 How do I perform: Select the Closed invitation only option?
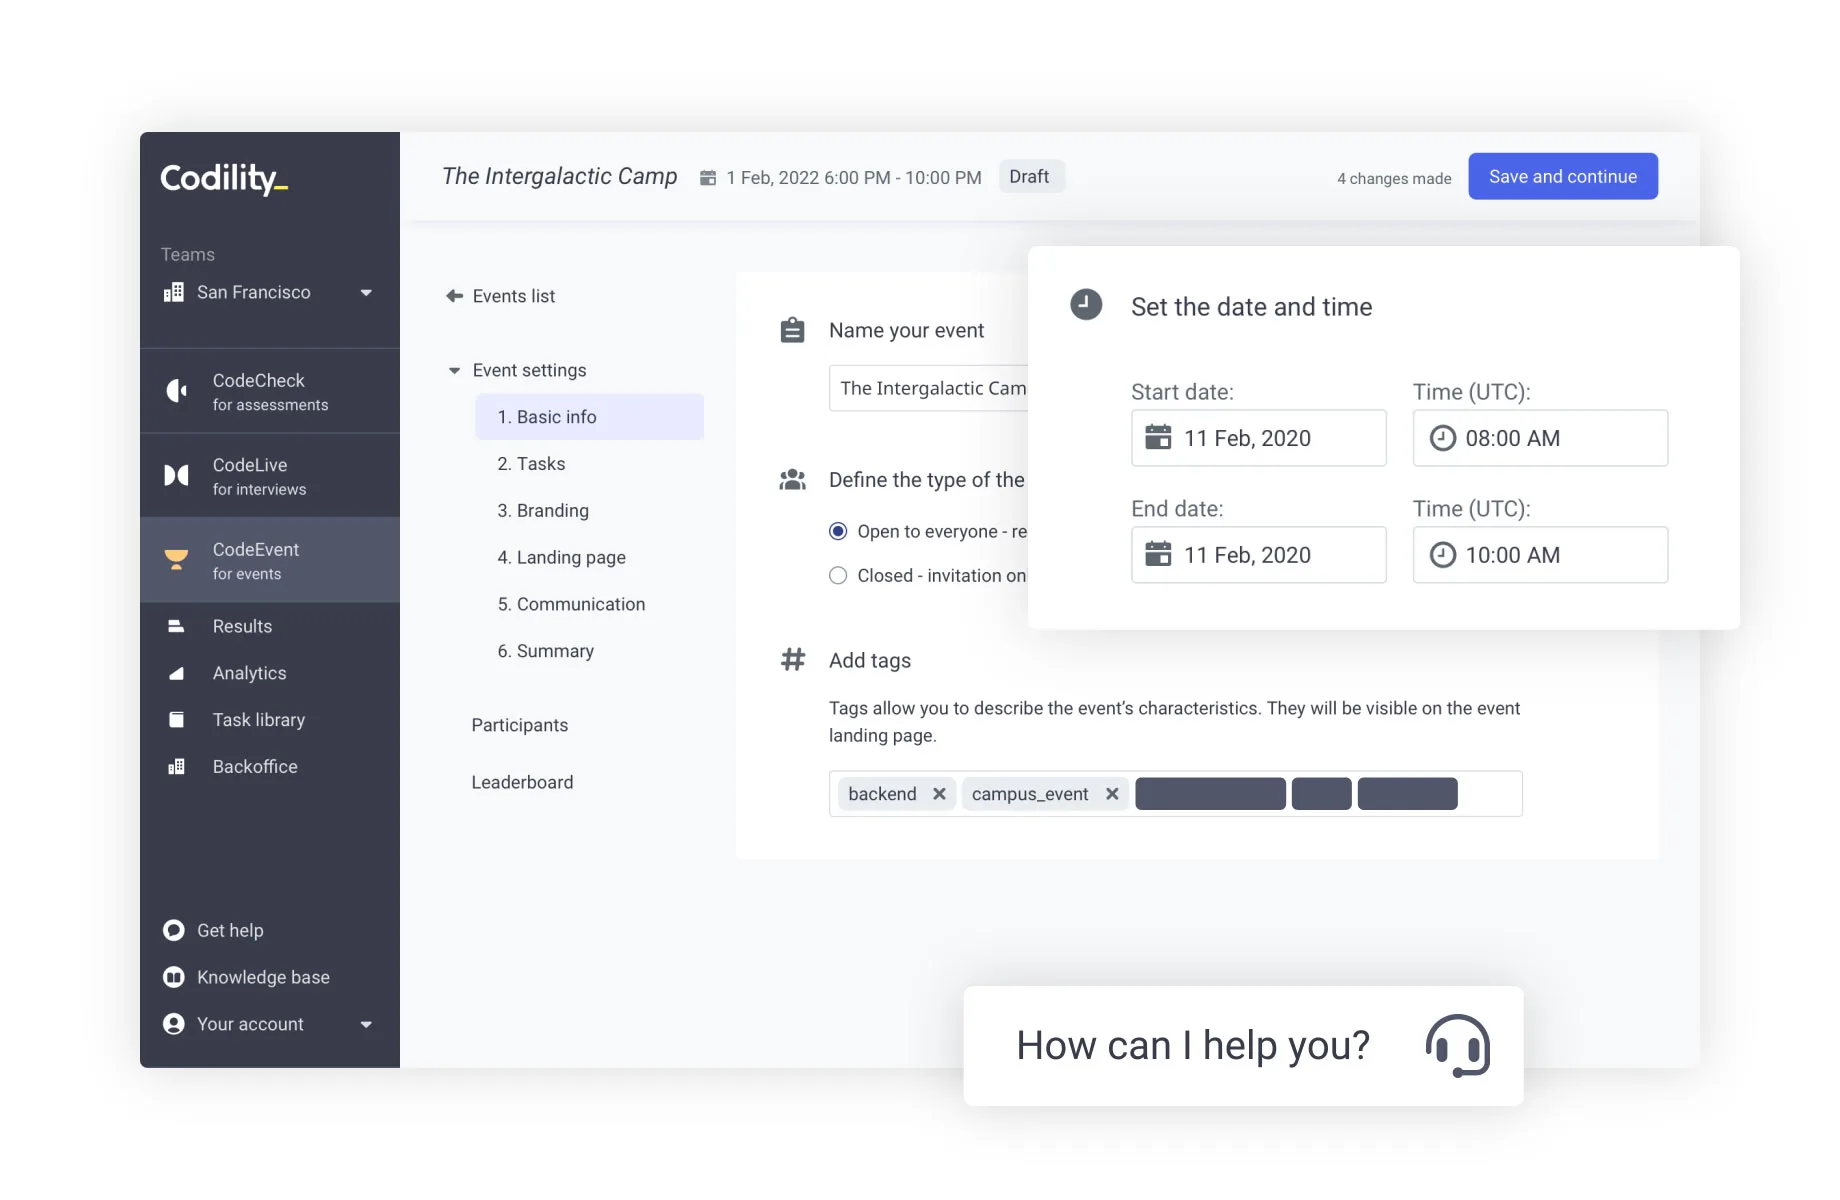click(838, 575)
